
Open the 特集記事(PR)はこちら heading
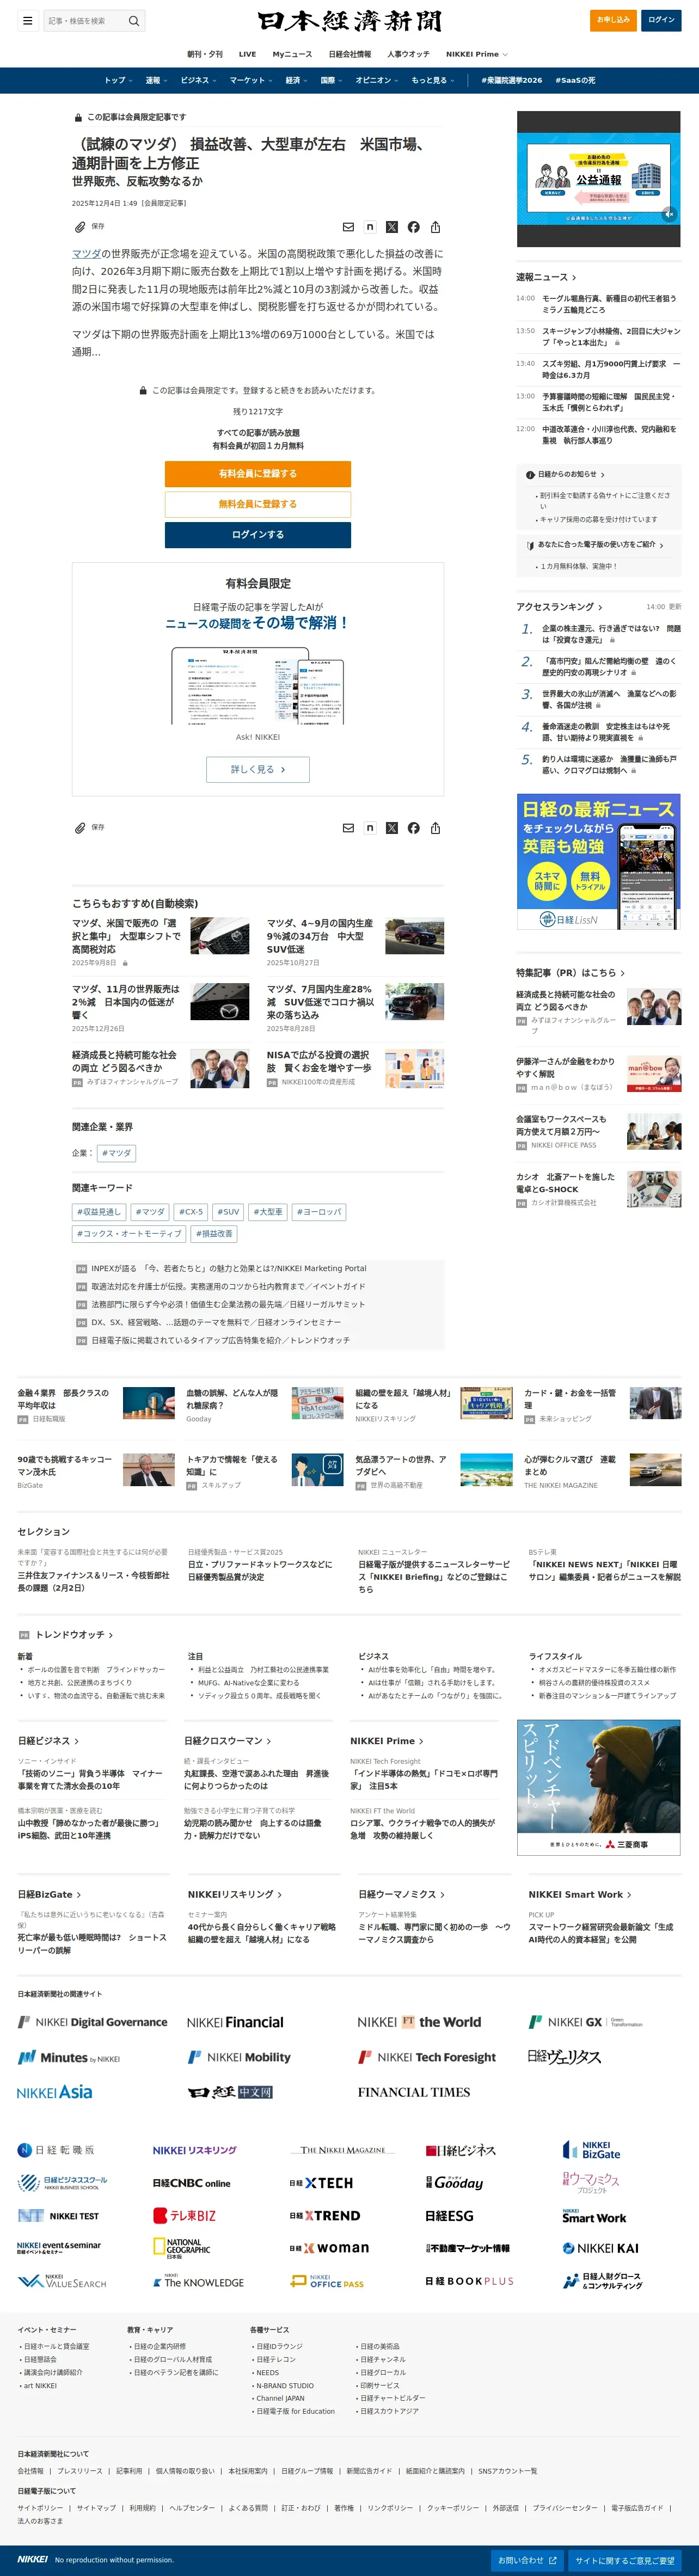[570, 972]
